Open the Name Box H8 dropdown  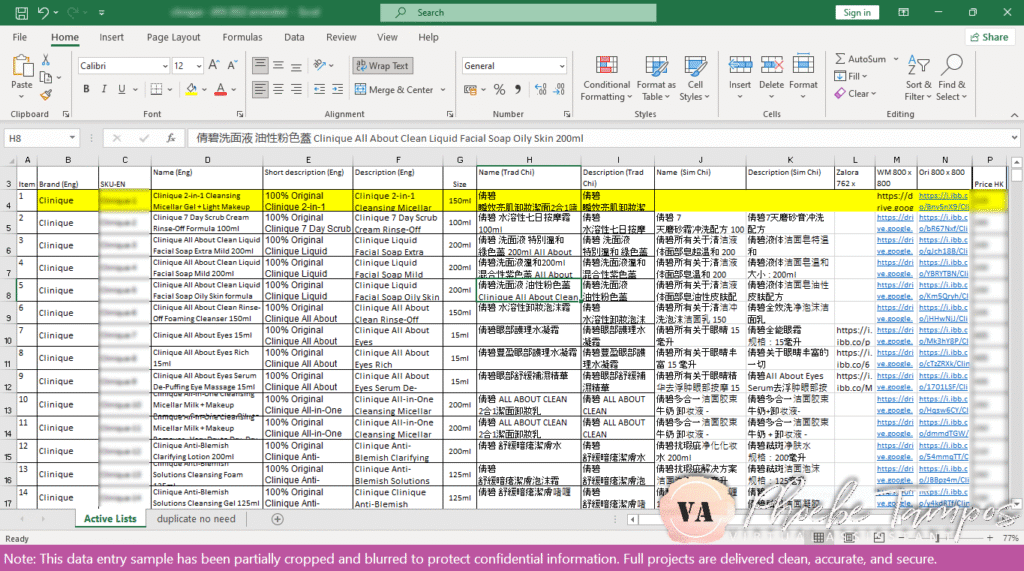point(72,138)
